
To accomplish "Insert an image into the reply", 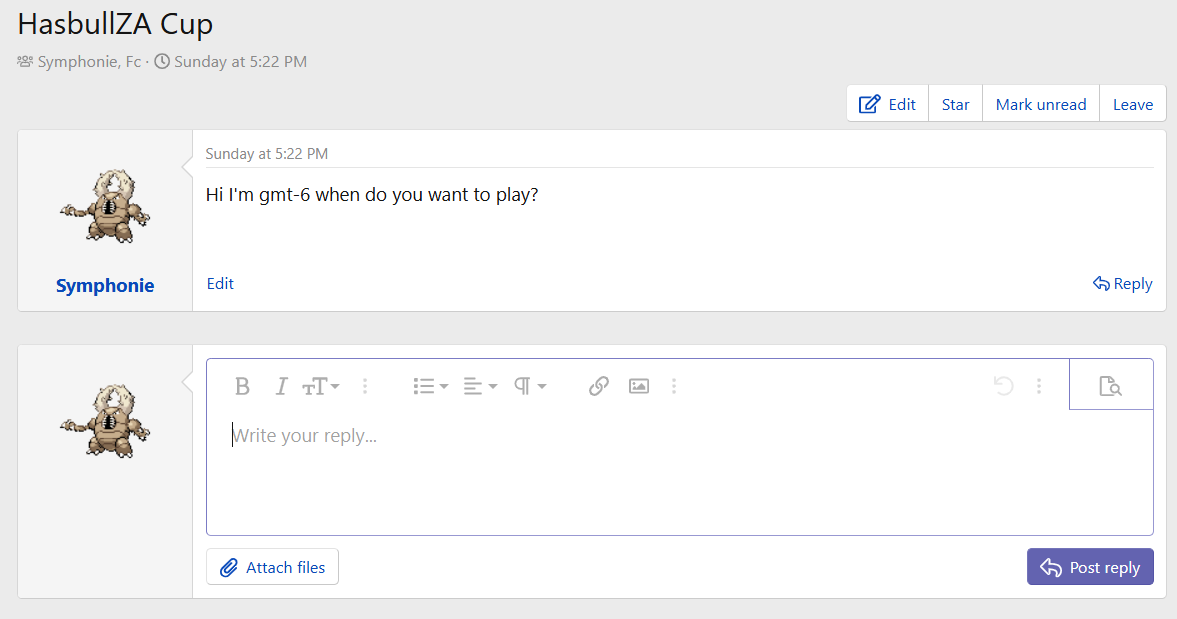I will [639, 386].
